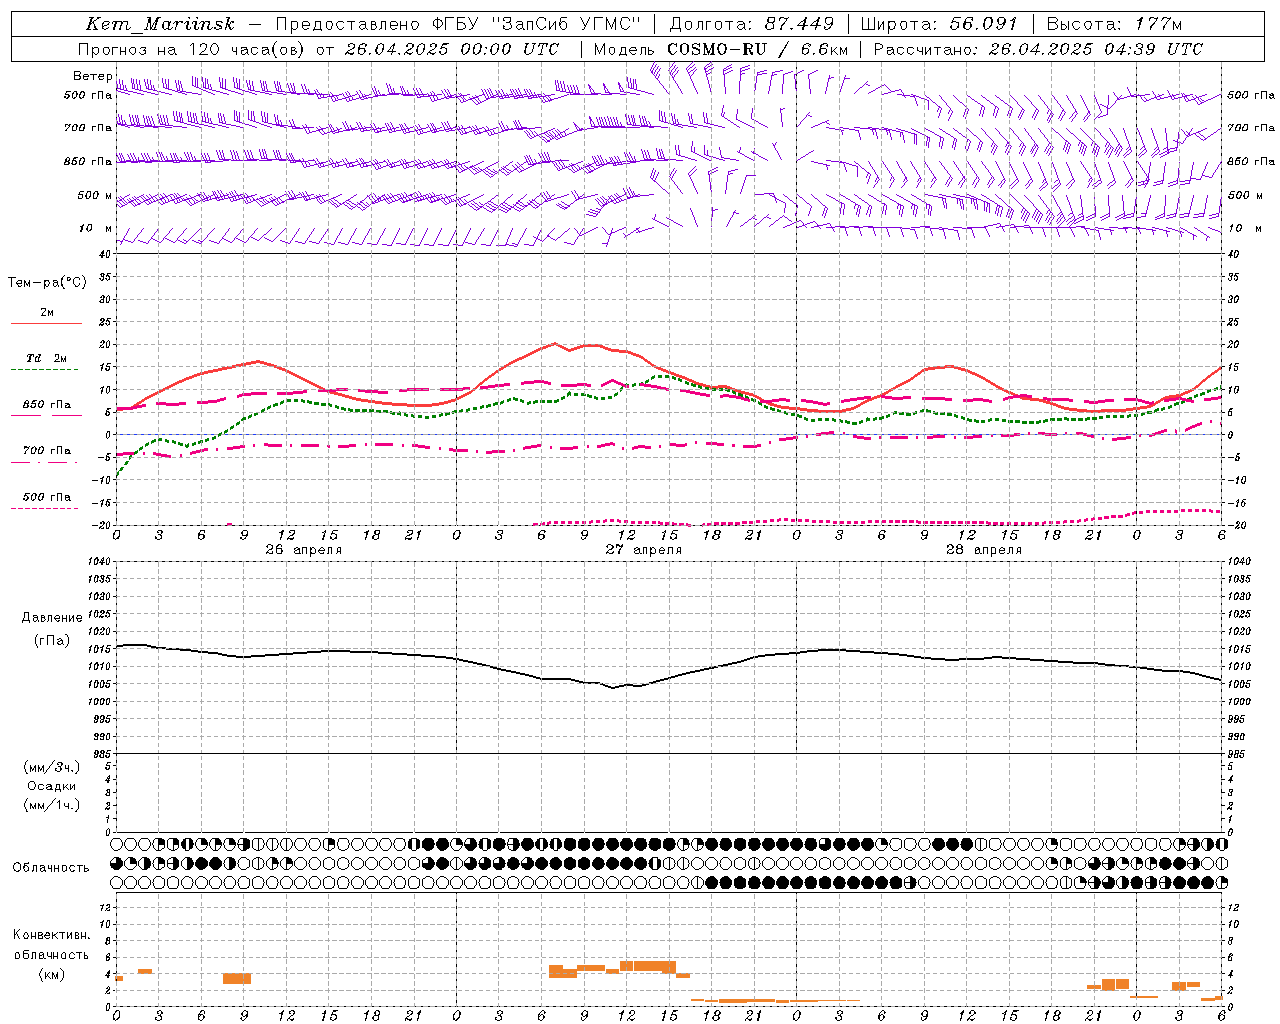The width and height of the screenshot is (1280, 1024).
Task: Click the '(км)' convective cloud height unit
Action: [51, 974]
